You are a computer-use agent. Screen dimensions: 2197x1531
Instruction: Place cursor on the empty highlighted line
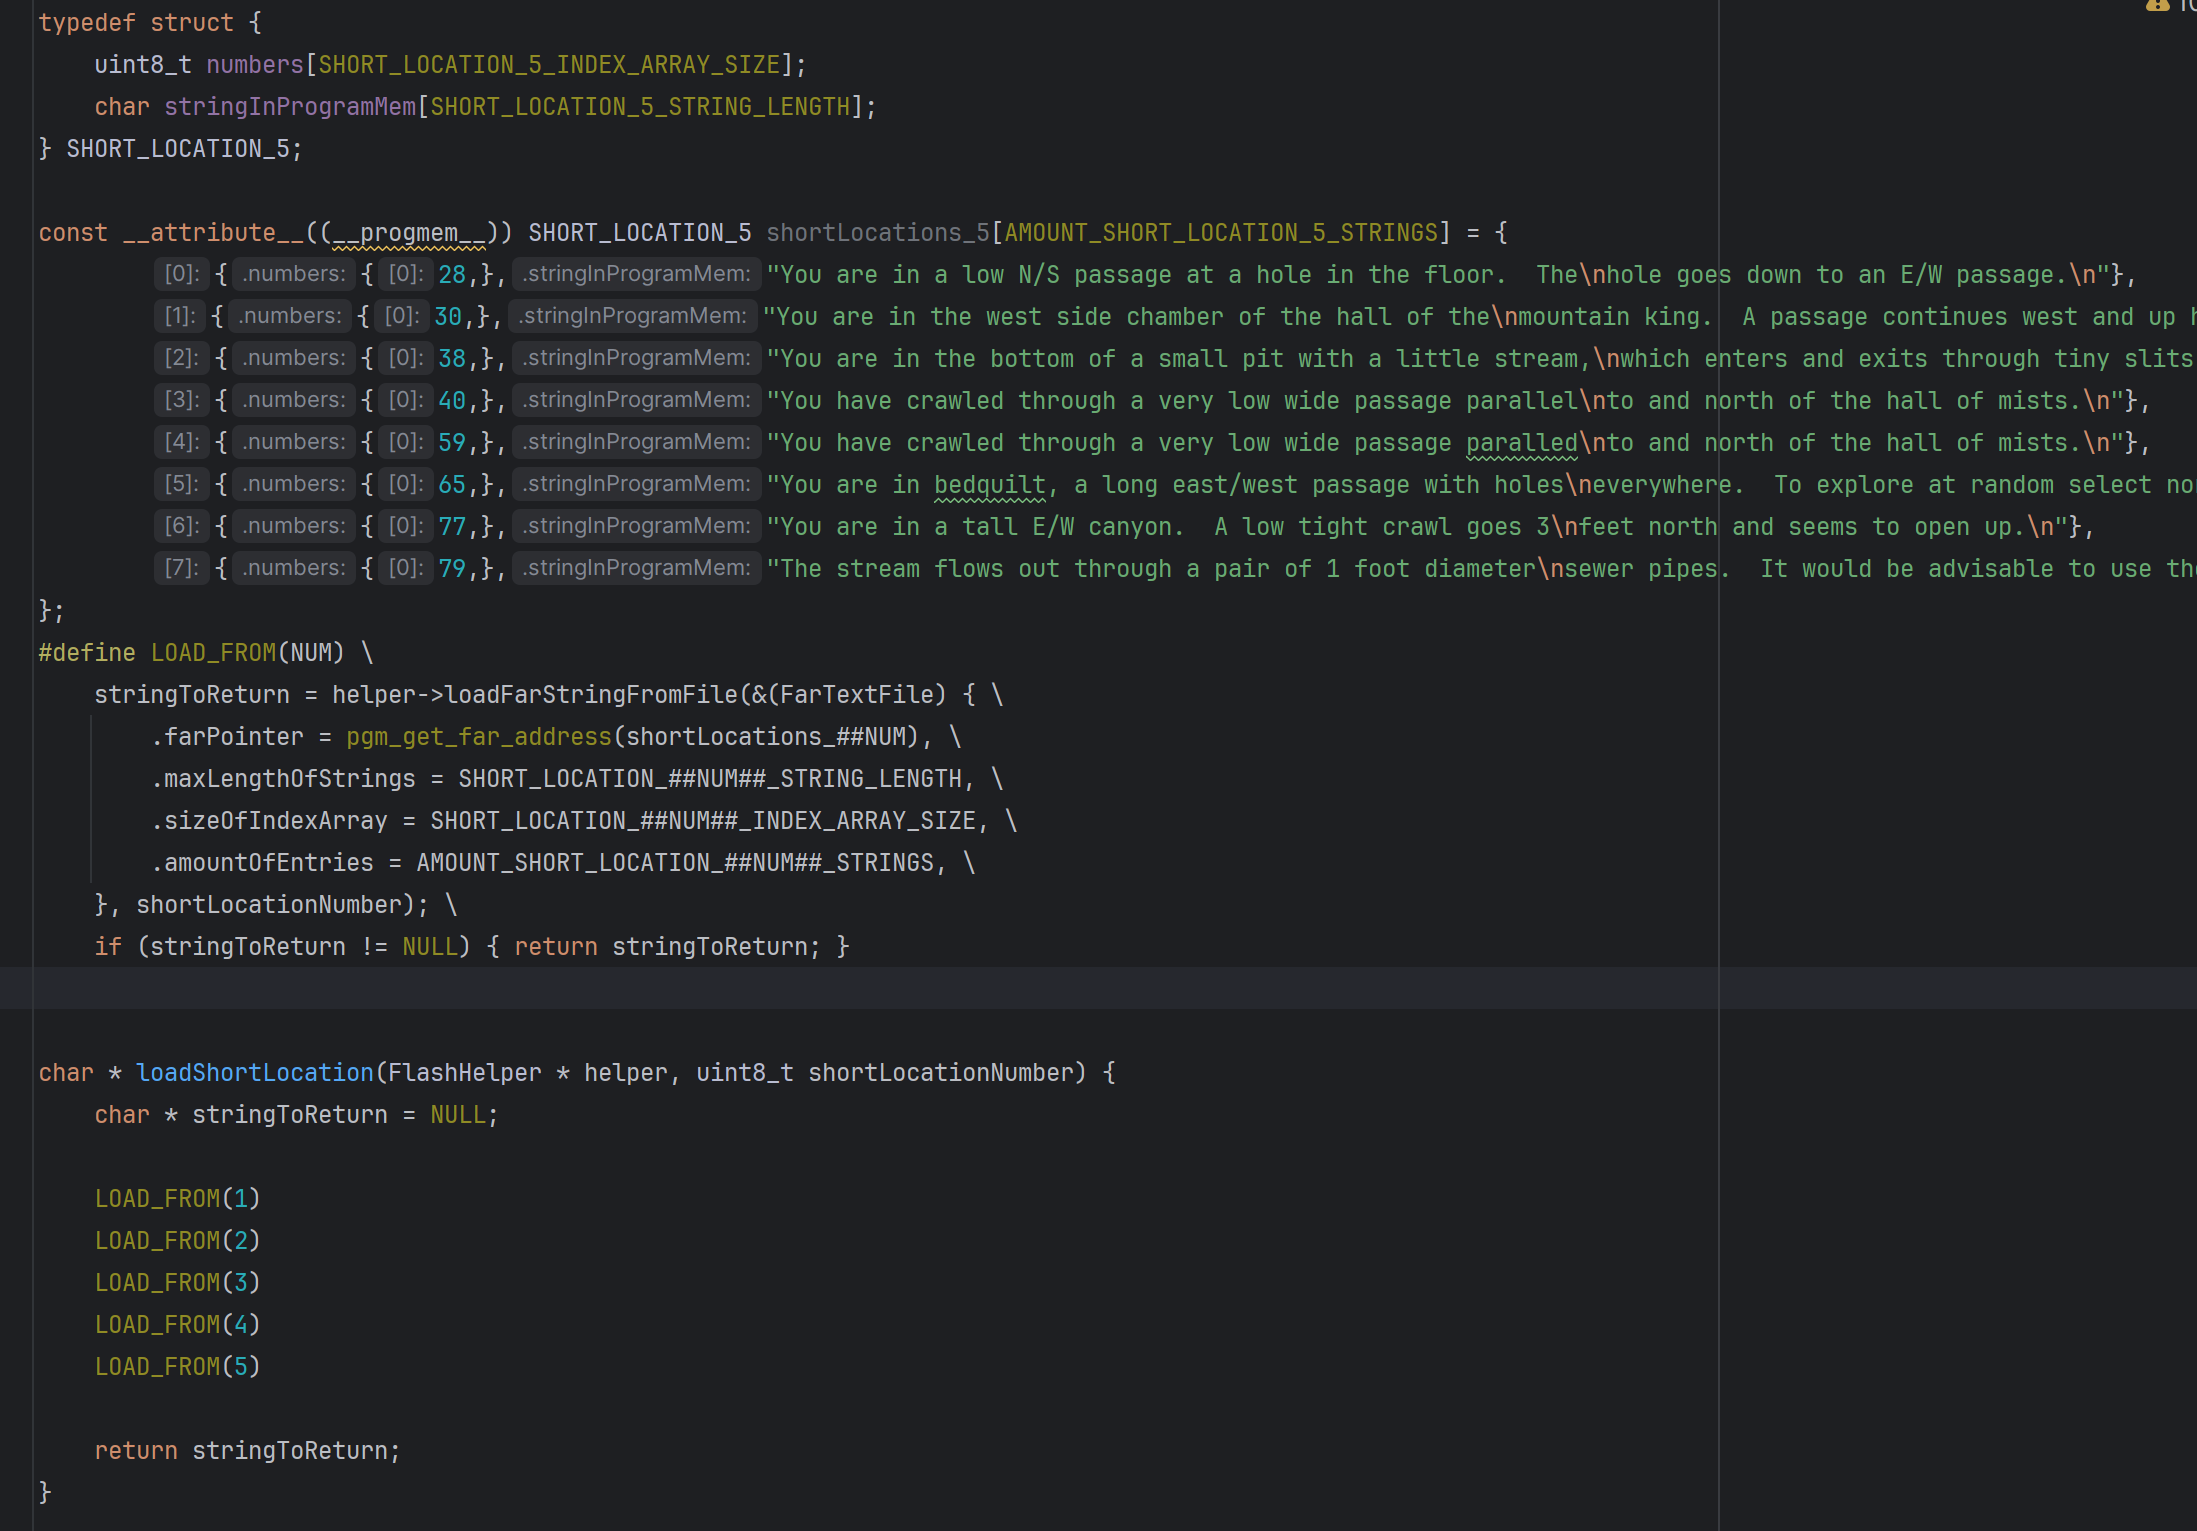point(600,988)
